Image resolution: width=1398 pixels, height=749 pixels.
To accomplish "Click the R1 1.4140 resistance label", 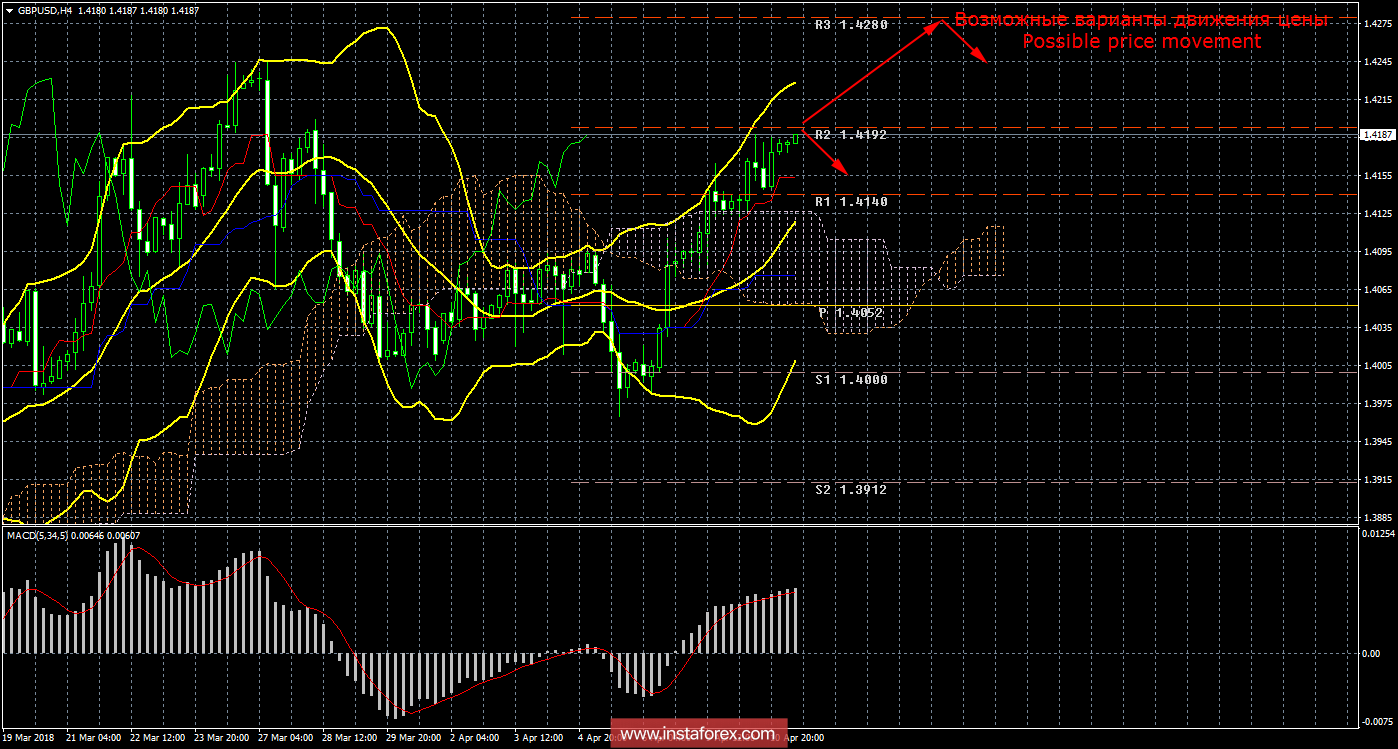I will 850,201.
